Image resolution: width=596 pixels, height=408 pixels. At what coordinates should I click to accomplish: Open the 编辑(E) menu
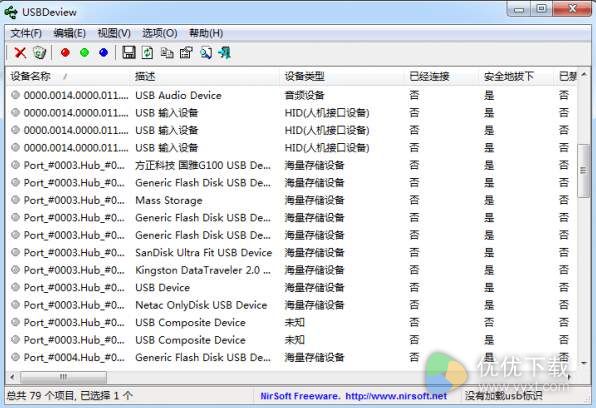point(70,33)
